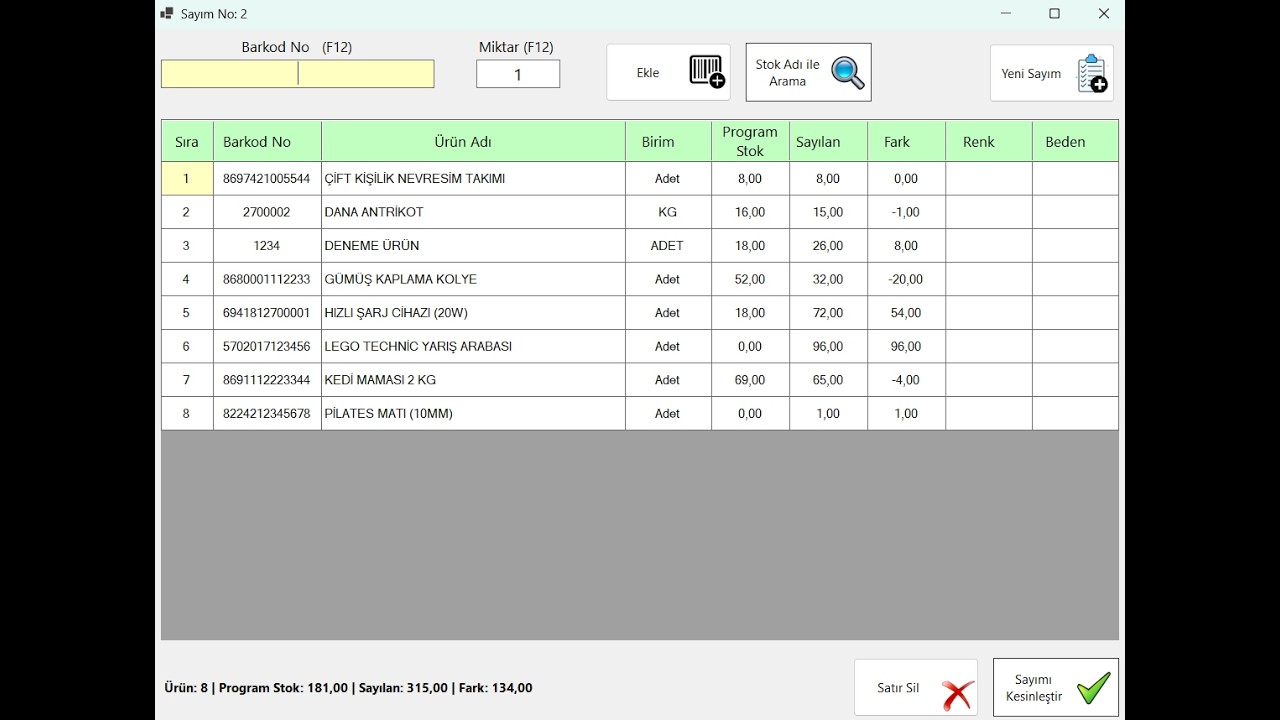1280x720 pixels.
Task: Select ÇİFT KİŞİLİK NEVRESİM TAKIMI row
Action: tap(640, 179)
